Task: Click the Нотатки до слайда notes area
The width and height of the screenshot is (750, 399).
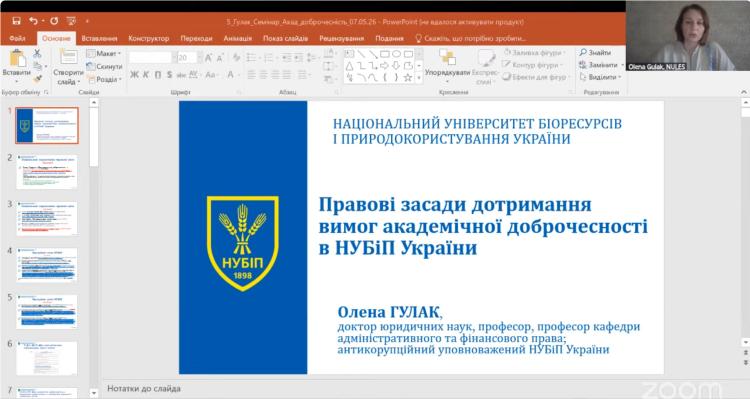Action: [143, 388]
